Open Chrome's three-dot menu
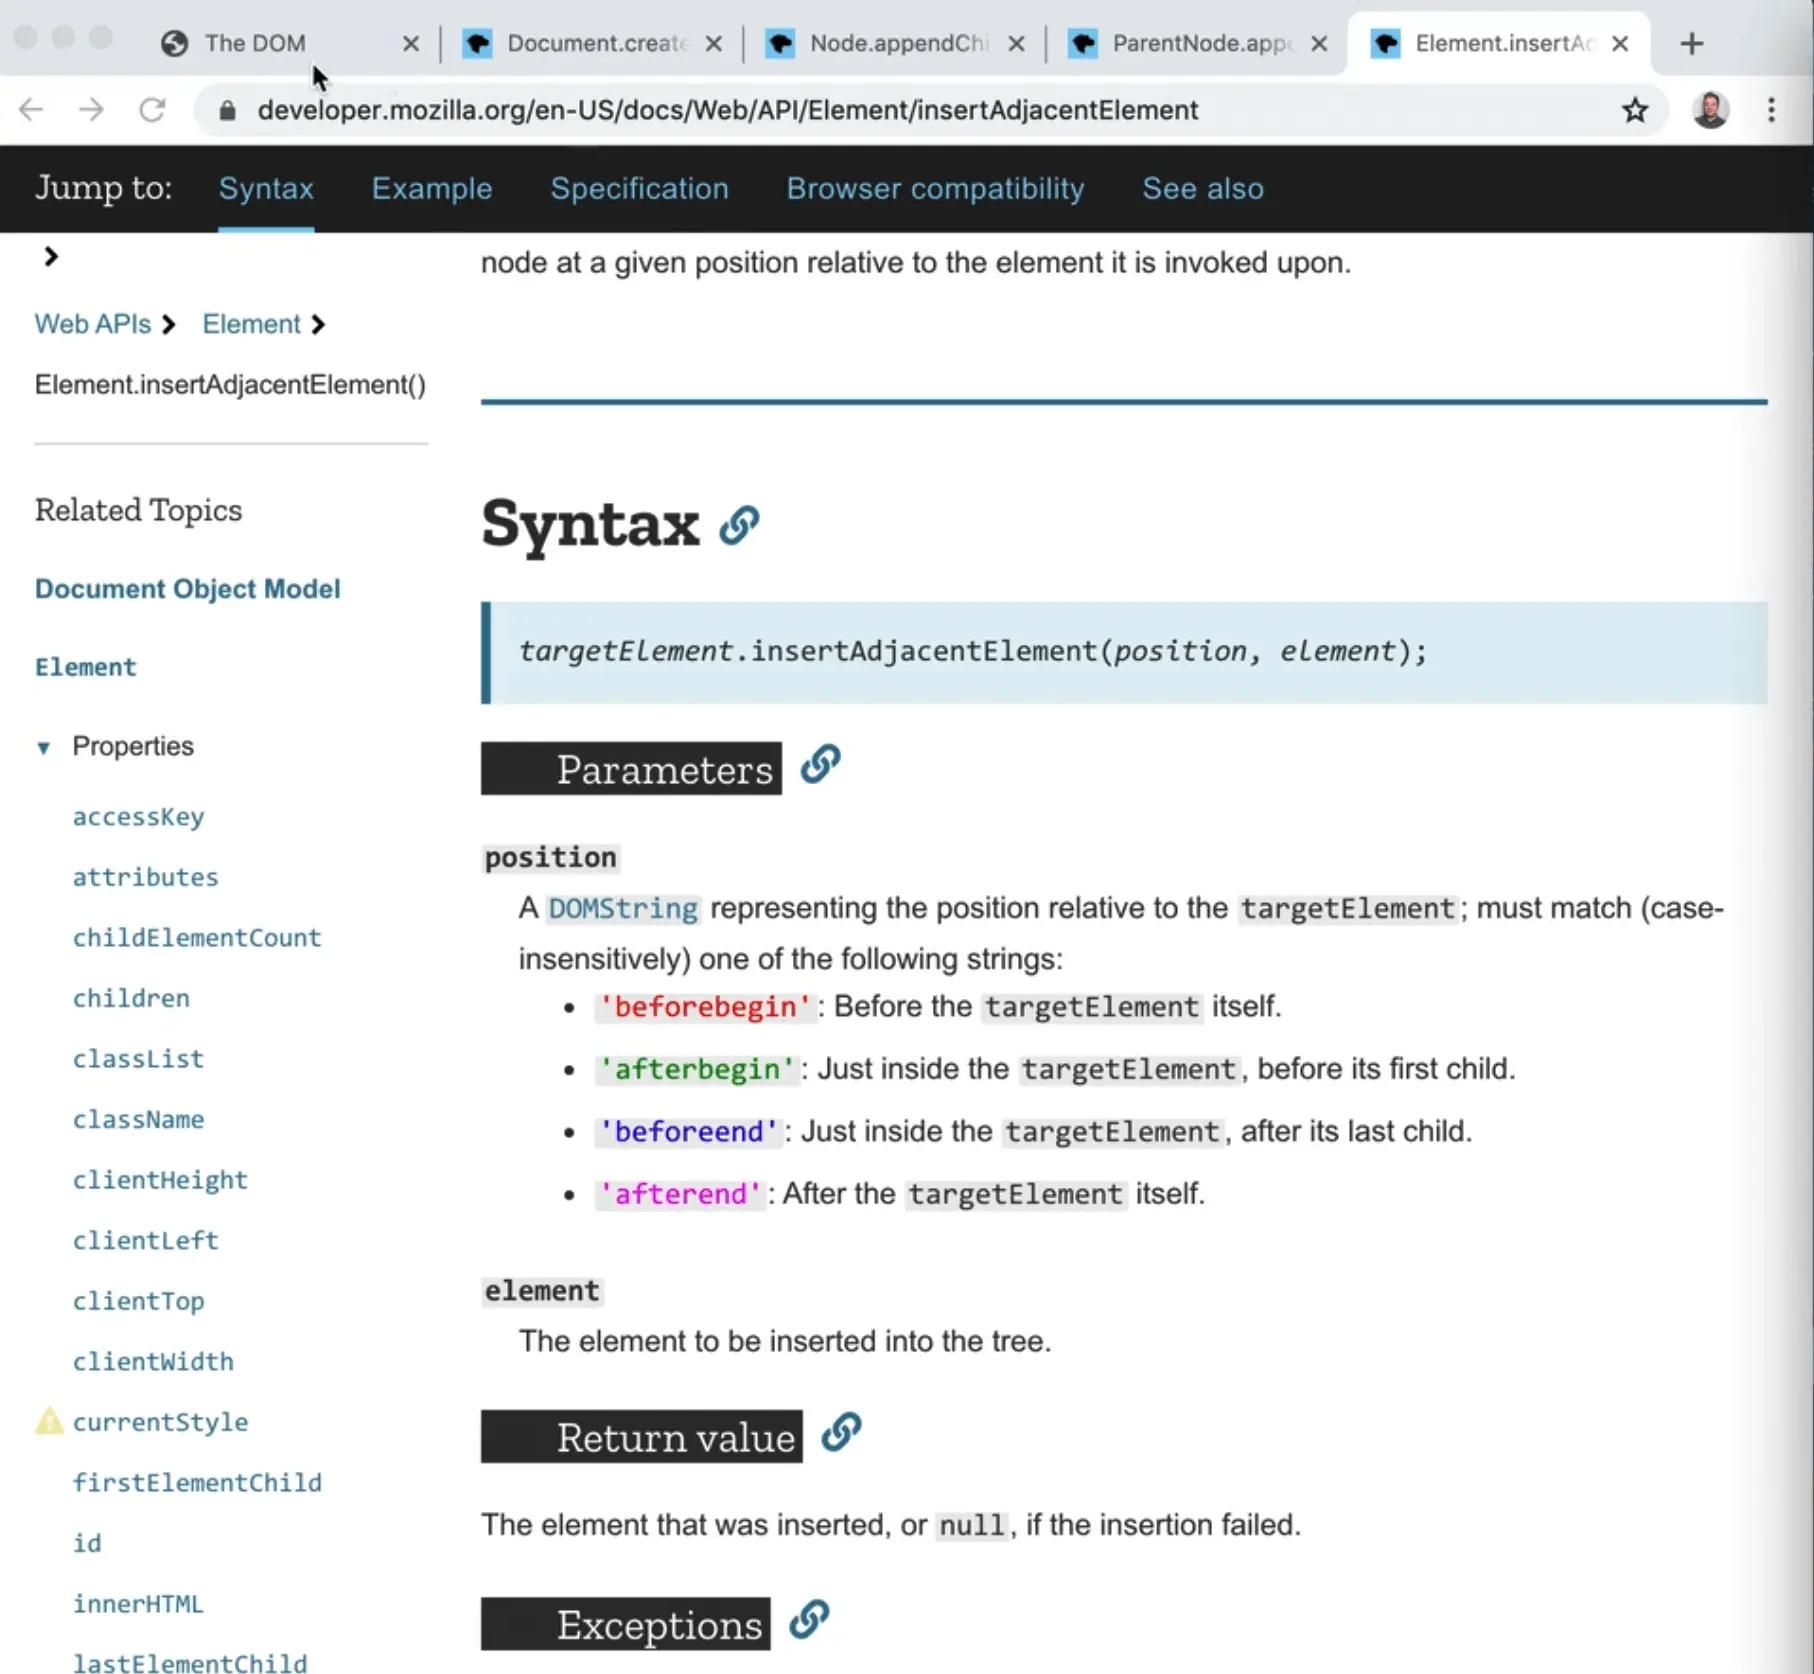Image resolution: width=1814 pixels, height=1674 pixels. click(1771, 110)
